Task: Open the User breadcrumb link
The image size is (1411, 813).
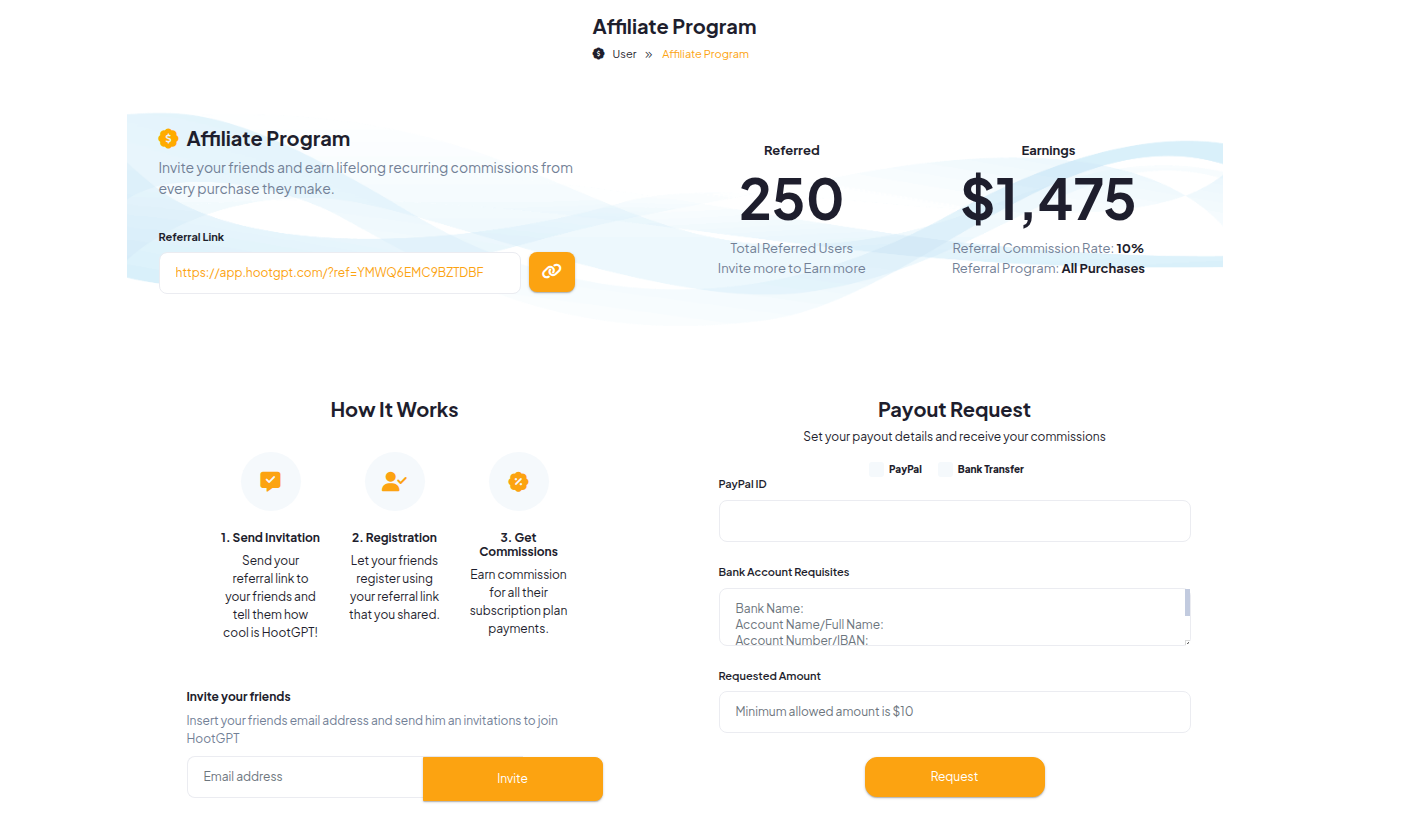Action: 623,53
